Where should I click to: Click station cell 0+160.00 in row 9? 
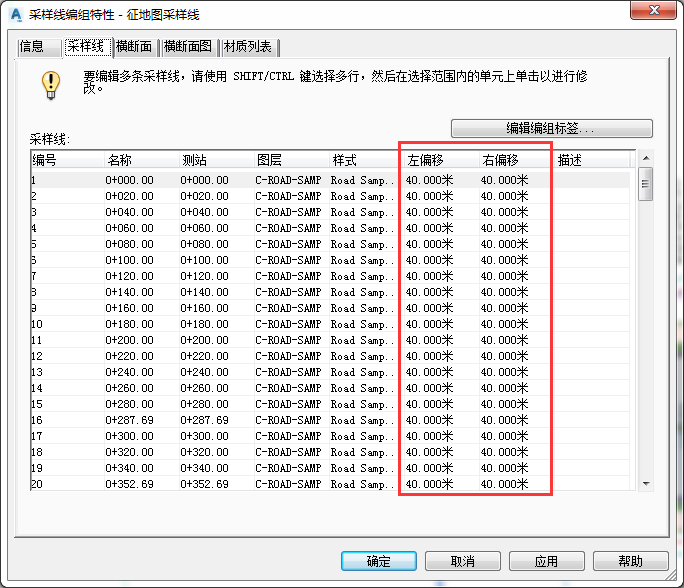click(205, 308)
